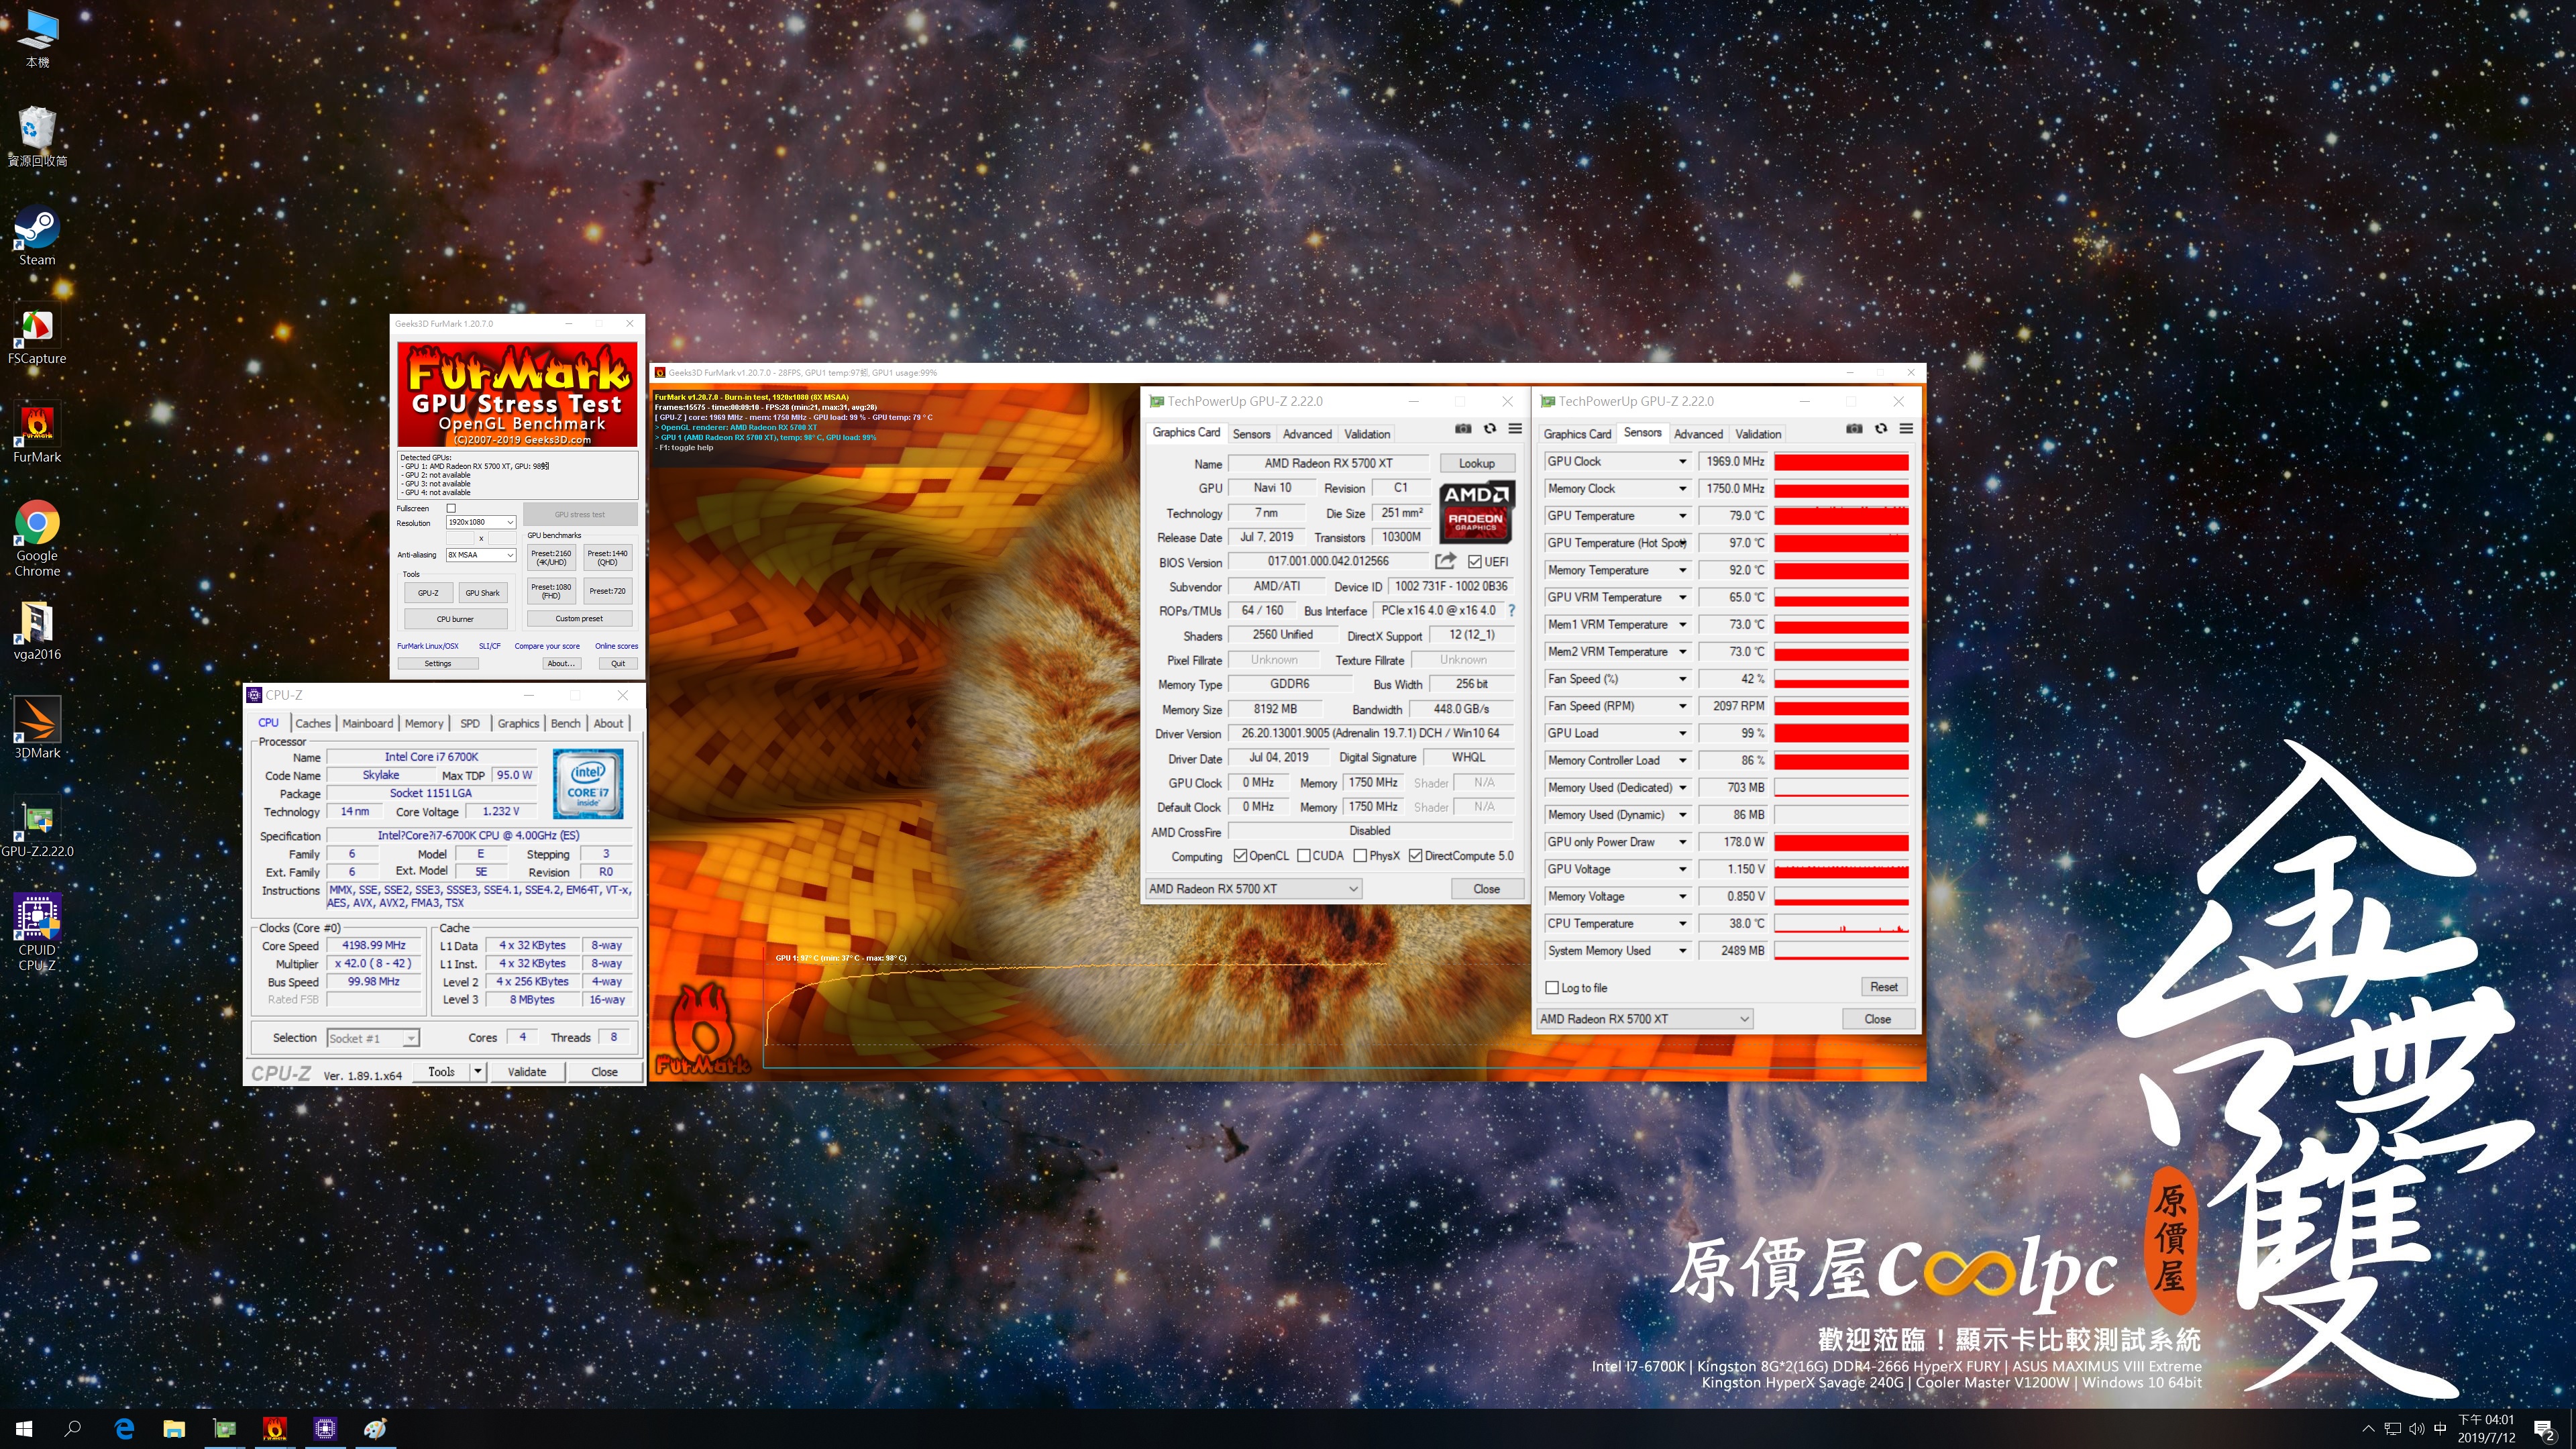Screen dimensions: 2576x1449
Task: Toggle the Fullscreen checkbox in FurMark
Action: click(451, 509)
